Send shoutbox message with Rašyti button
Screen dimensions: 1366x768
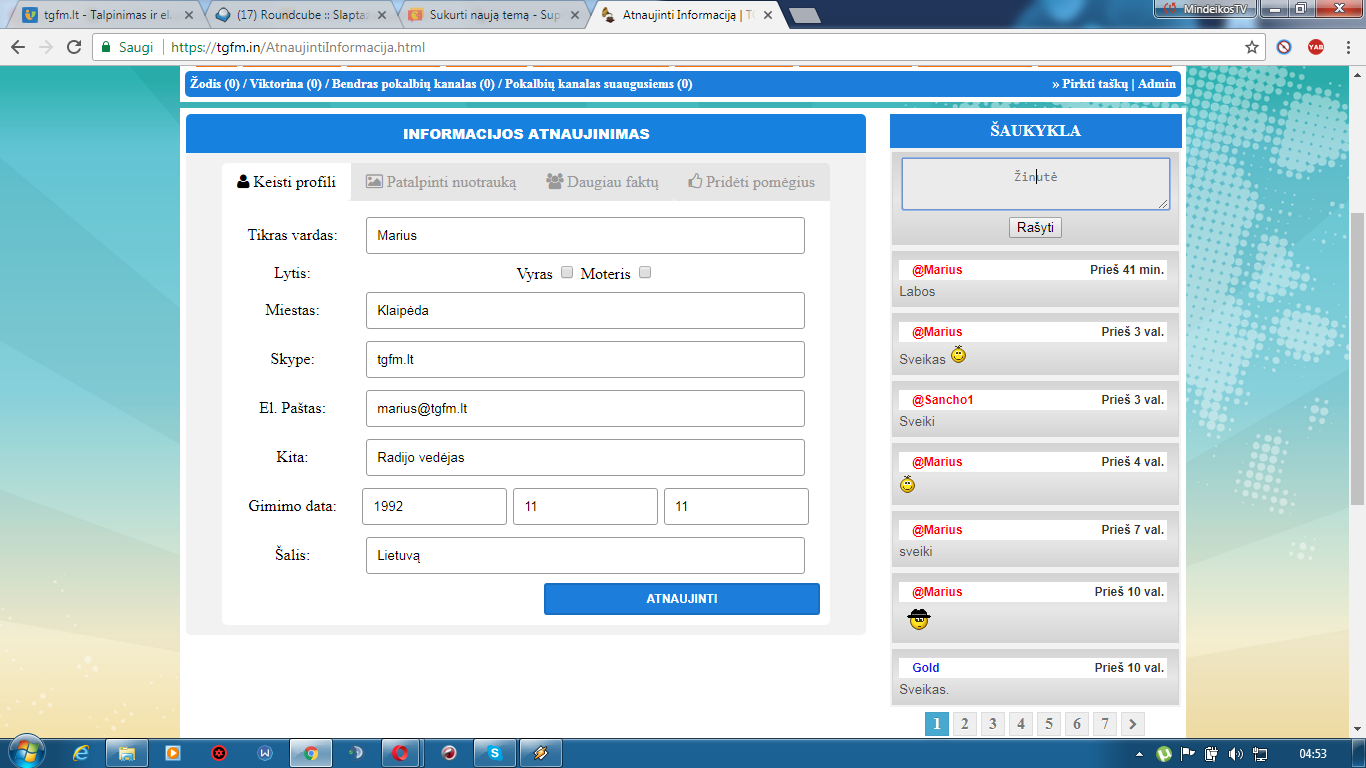pos(1035,228)
